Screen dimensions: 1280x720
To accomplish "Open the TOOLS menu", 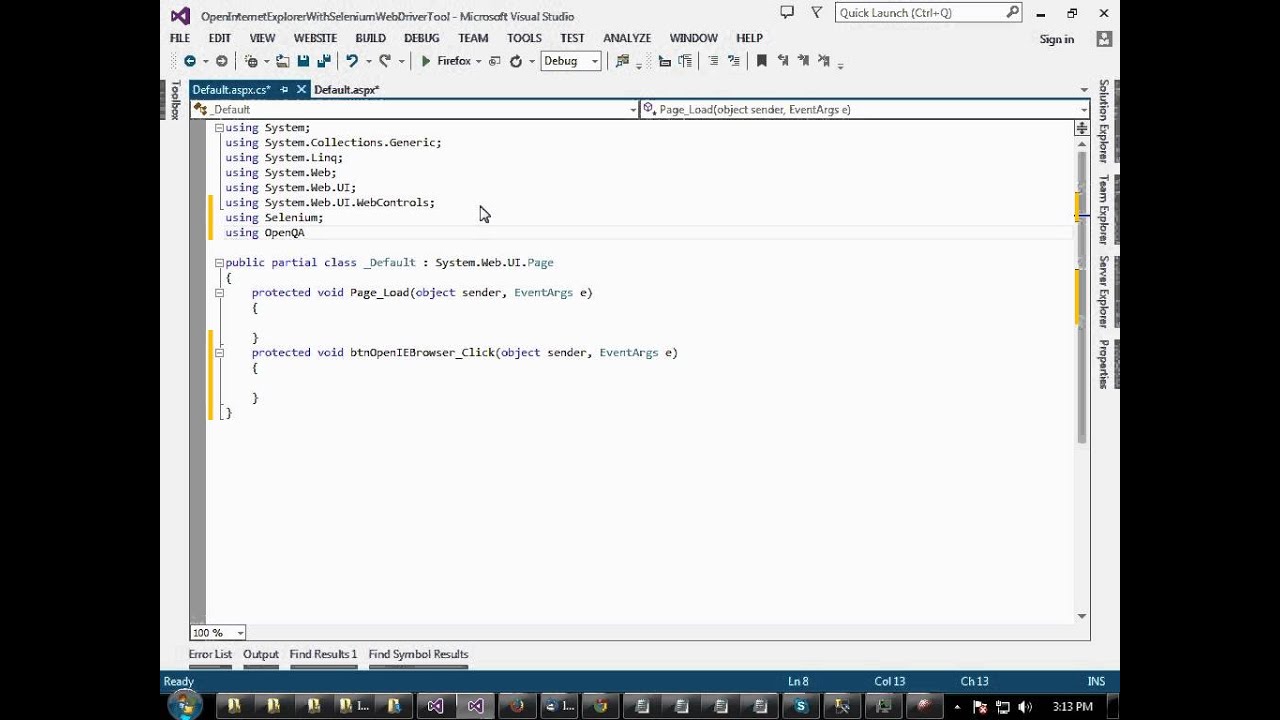I will (x=524, y=38).
